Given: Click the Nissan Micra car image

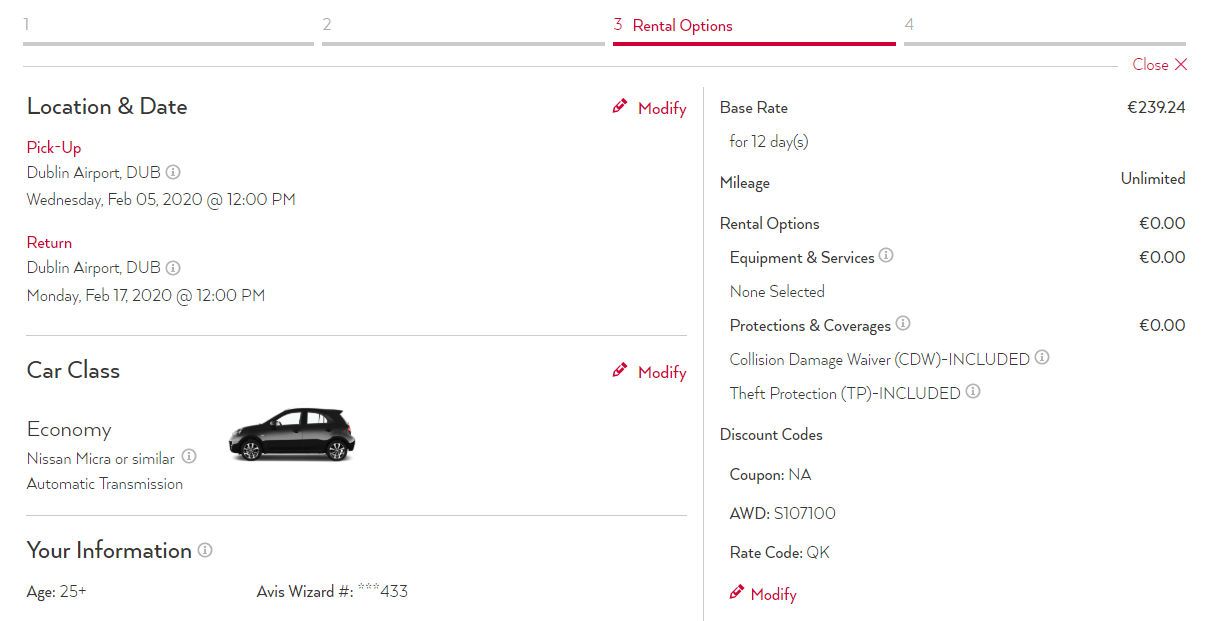Looking at the screenshot, I should tap(292, 435).
